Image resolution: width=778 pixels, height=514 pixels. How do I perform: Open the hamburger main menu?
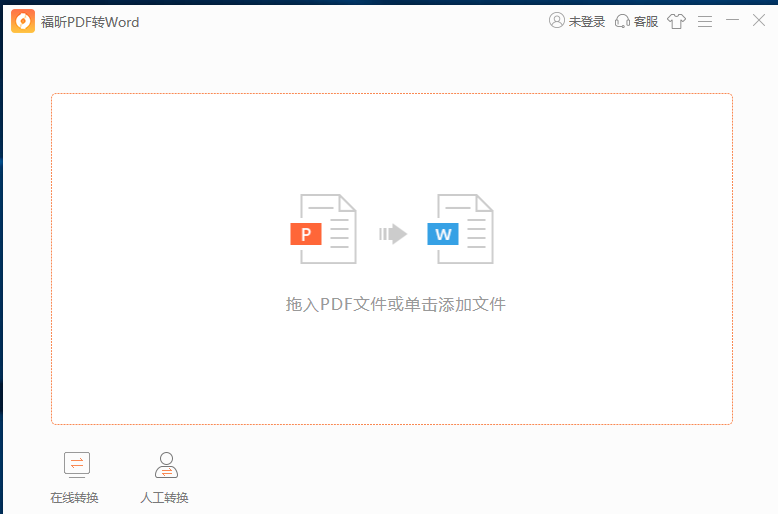pos(705,21)
